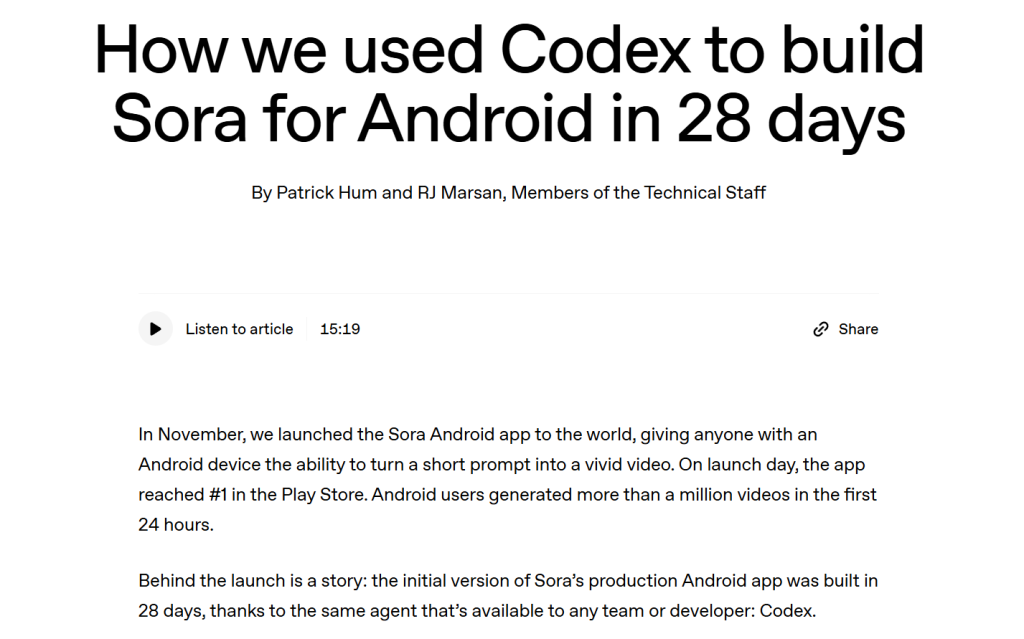Click the "Listen to article" label
The width and height of the screenshot is (1024, 639).
239,329
